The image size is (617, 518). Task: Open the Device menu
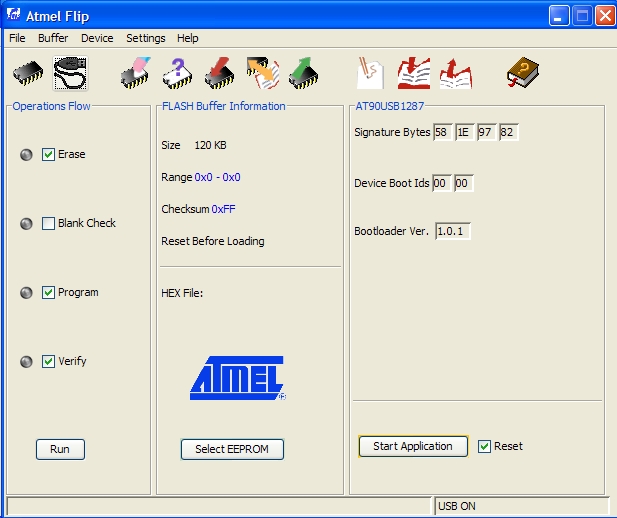(x=97, y=38)
